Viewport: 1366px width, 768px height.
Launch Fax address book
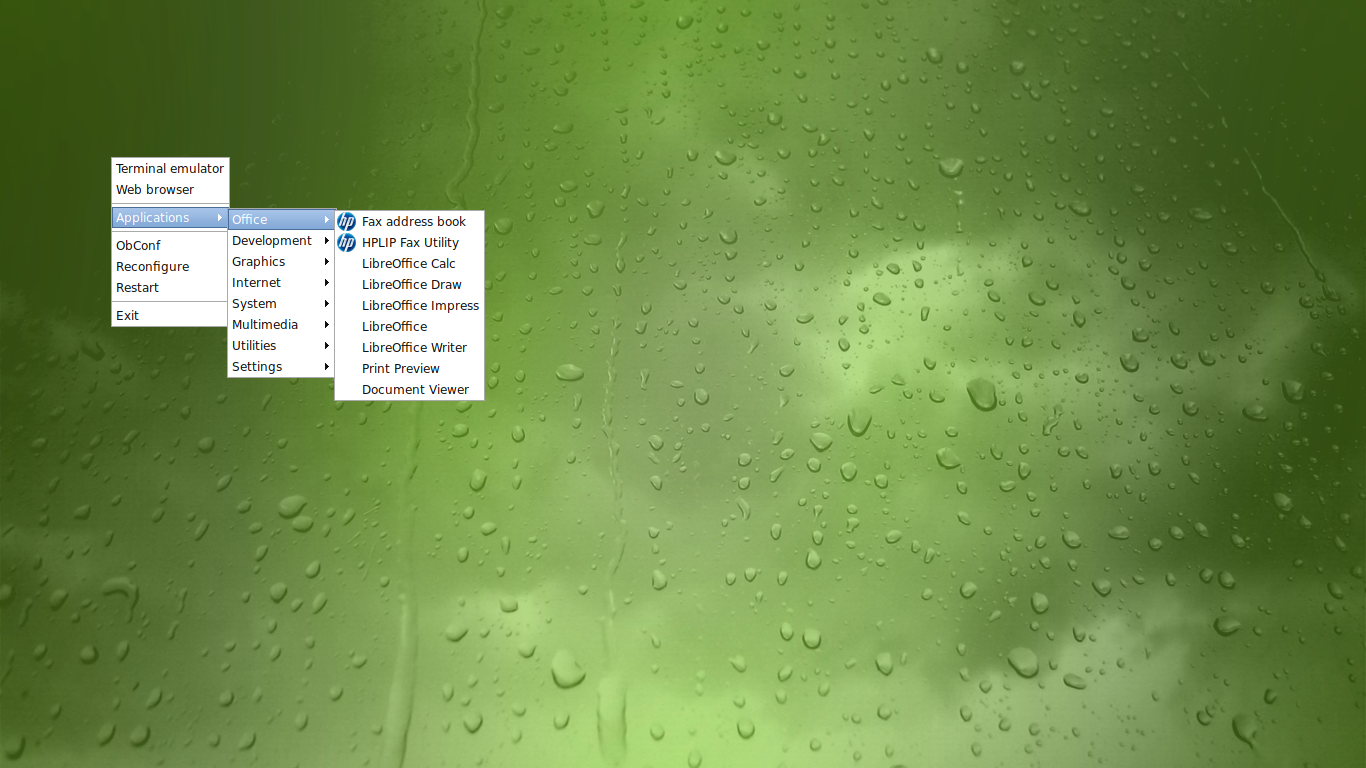click(409, 222)
